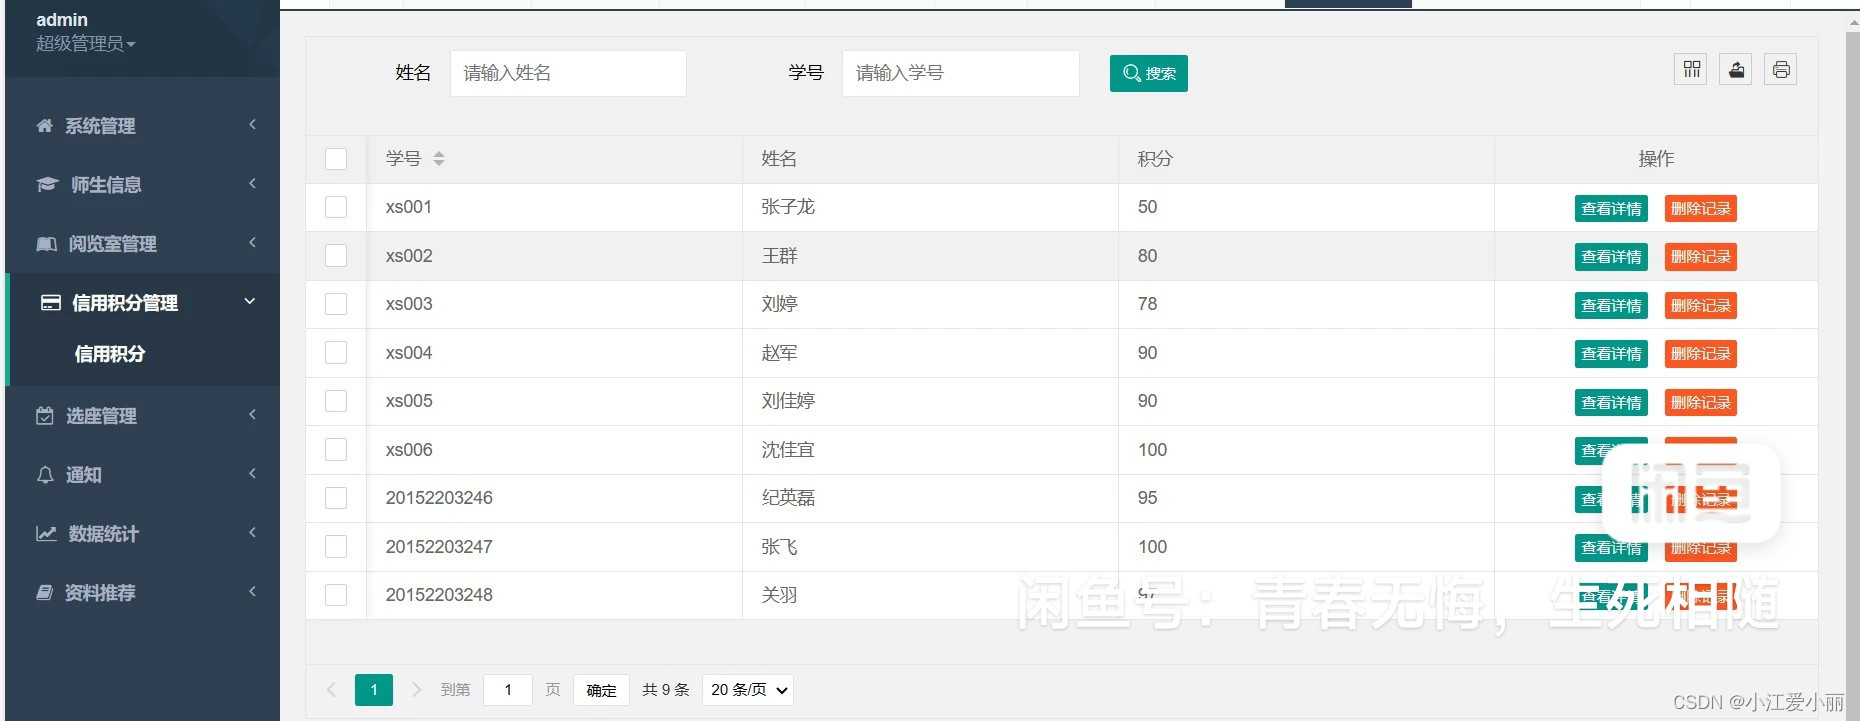Click the 搜索 search button
The height and width of the screenshot is (721, 1860).
pos(1149,74)
